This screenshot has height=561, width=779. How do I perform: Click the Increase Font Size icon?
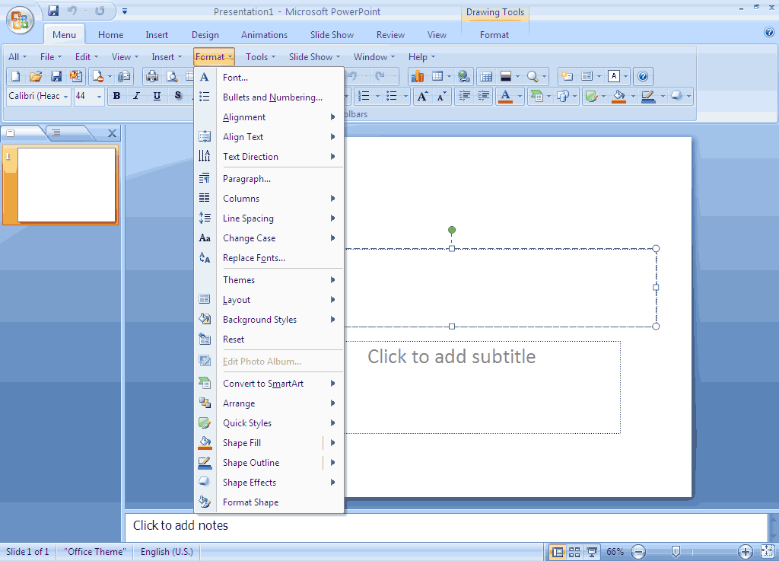click(x=422, y=96)
